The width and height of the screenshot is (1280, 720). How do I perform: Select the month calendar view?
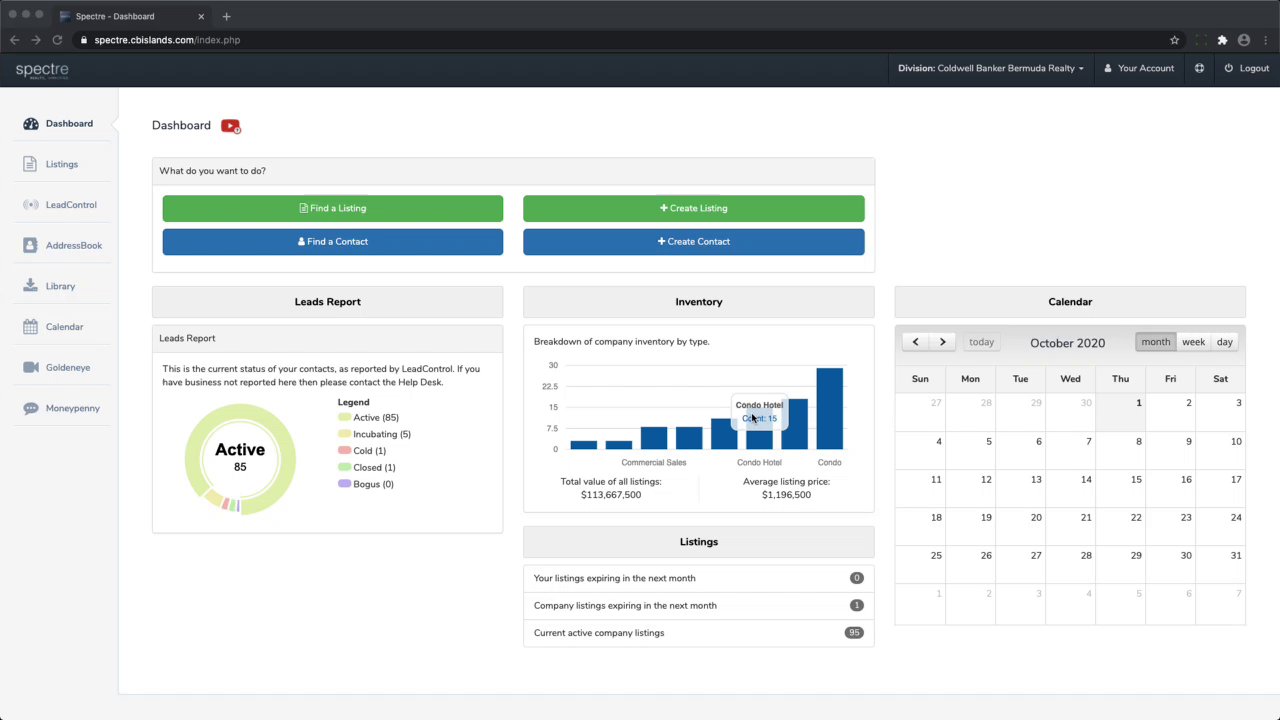[x=1155, y=342]
